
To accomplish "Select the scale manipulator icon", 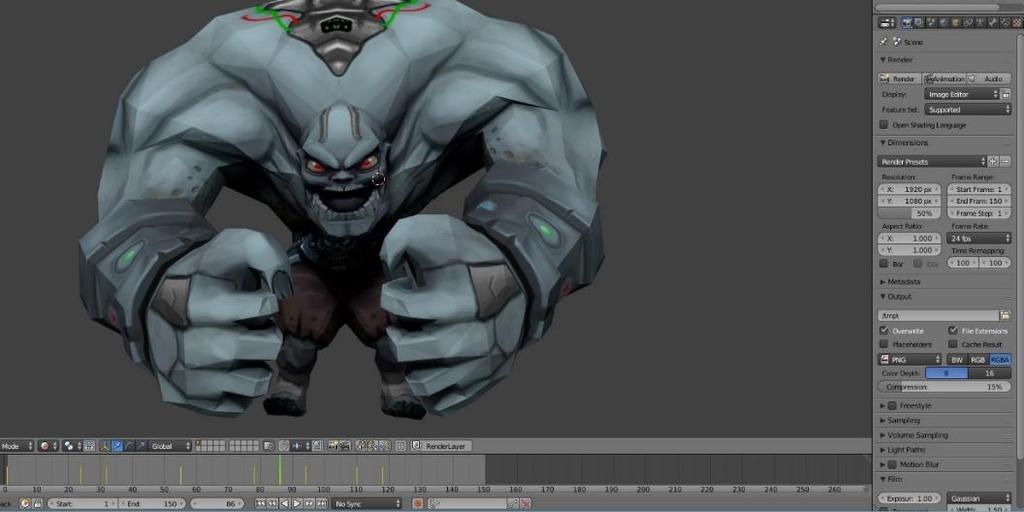I will tap(140, 446).
